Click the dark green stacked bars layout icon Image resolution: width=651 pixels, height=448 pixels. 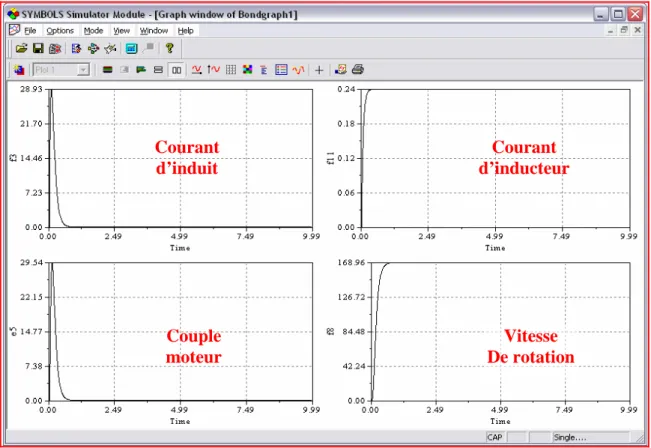(108, 70)
